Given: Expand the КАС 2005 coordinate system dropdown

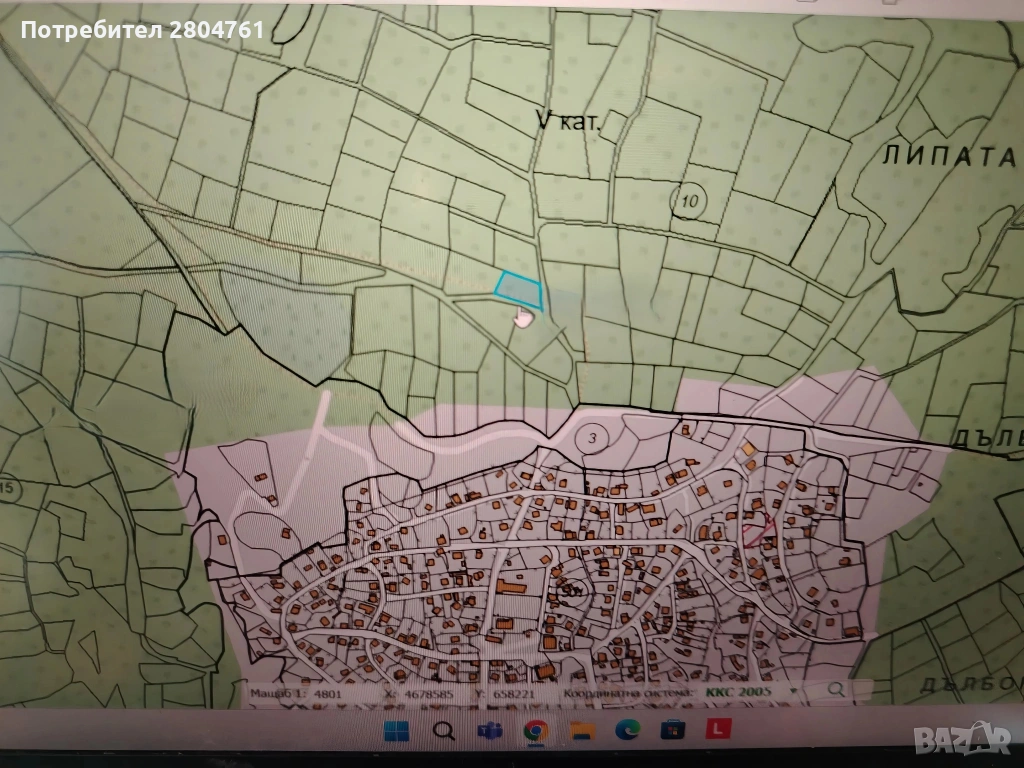Looking at the screenshot, I should (x=794, y=691).
